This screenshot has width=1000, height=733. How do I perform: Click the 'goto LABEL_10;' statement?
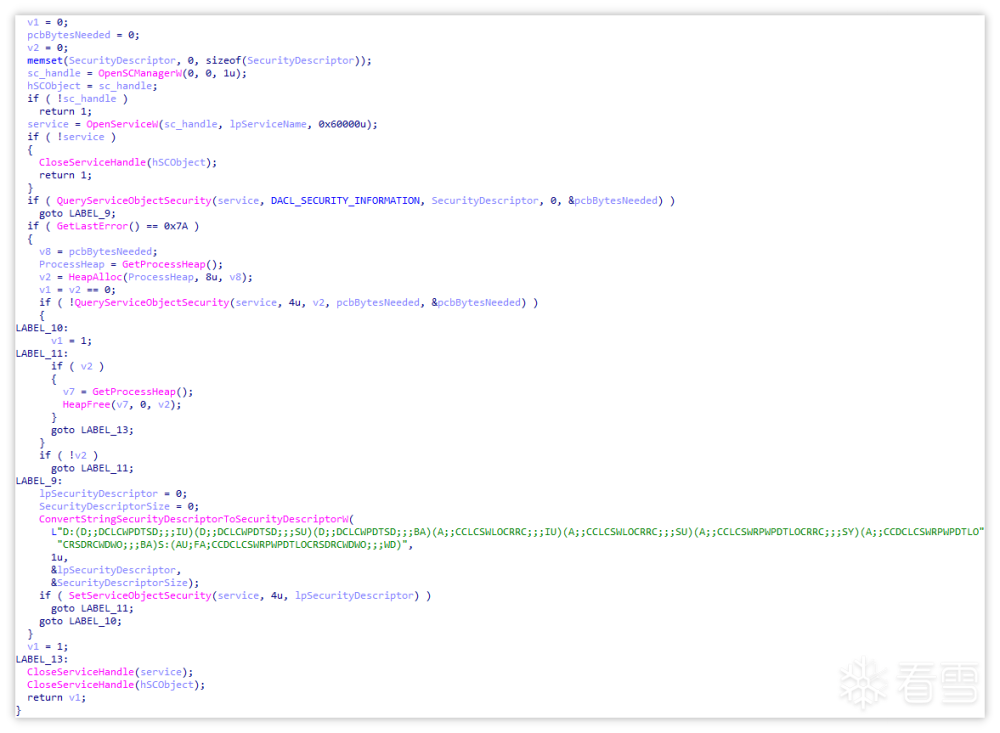click(x=80, y=621)
